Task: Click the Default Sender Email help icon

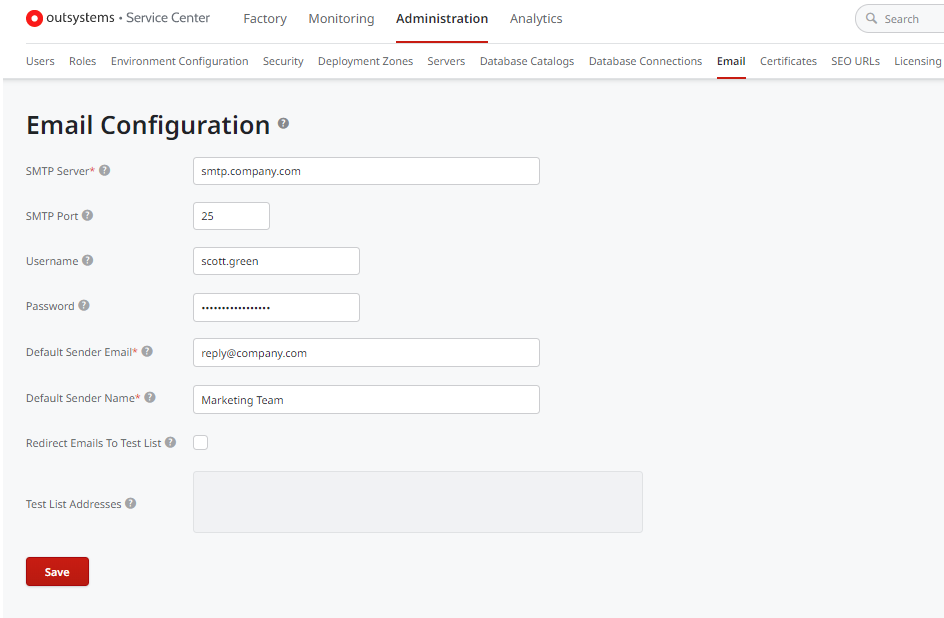Action: point(147,352)
